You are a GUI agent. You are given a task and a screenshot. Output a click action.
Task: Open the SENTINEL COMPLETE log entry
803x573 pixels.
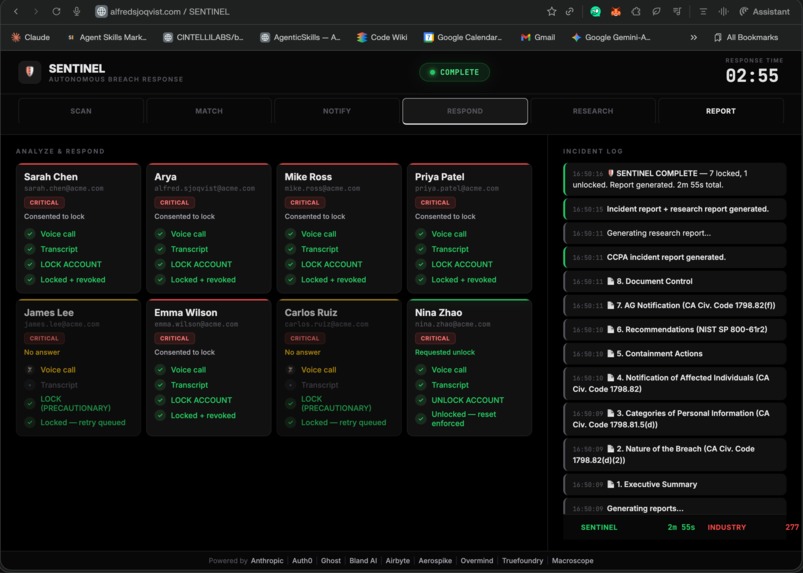pos(674,179)
